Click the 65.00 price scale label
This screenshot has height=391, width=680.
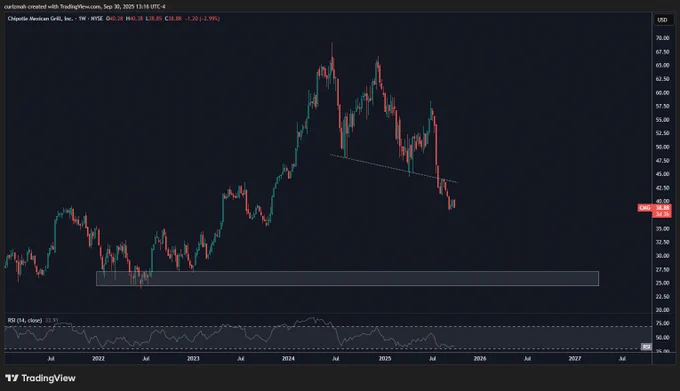click(662, 65)
